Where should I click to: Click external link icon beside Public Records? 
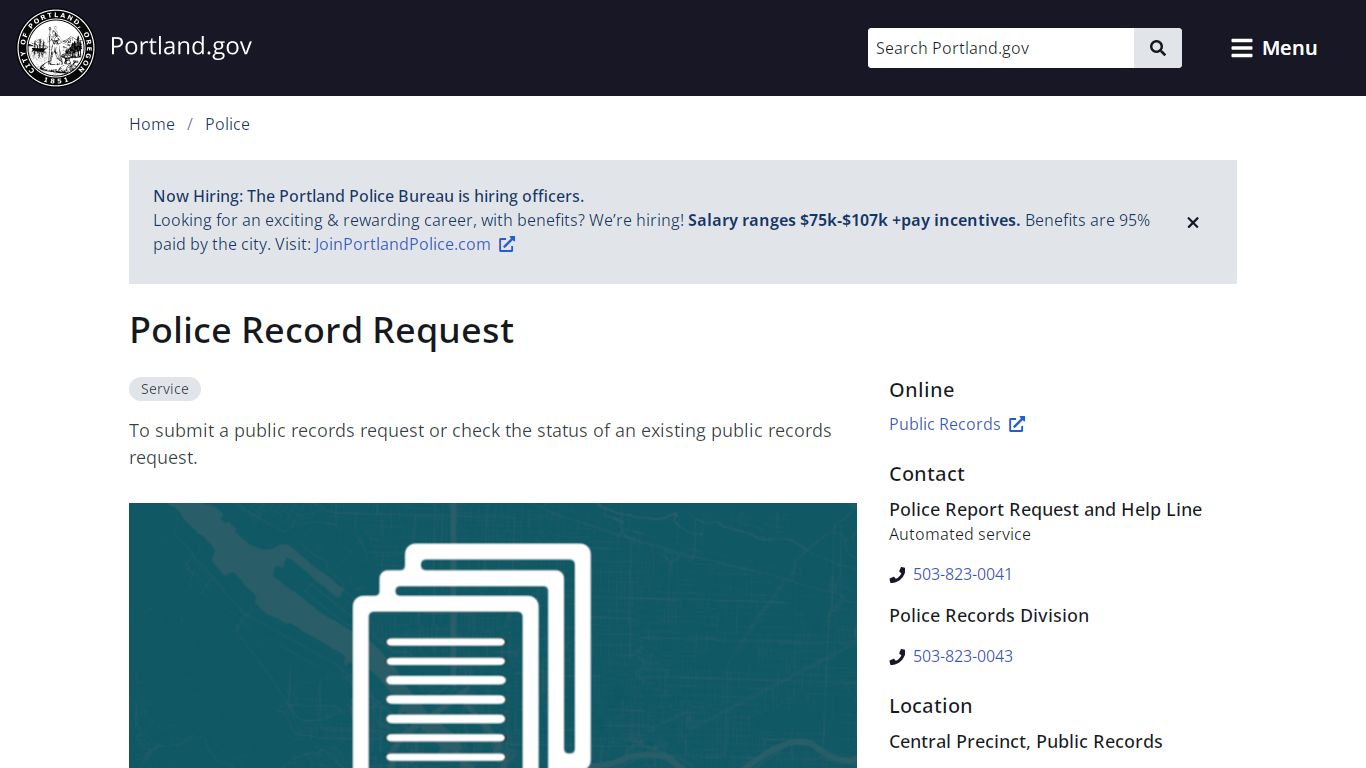1017,424
